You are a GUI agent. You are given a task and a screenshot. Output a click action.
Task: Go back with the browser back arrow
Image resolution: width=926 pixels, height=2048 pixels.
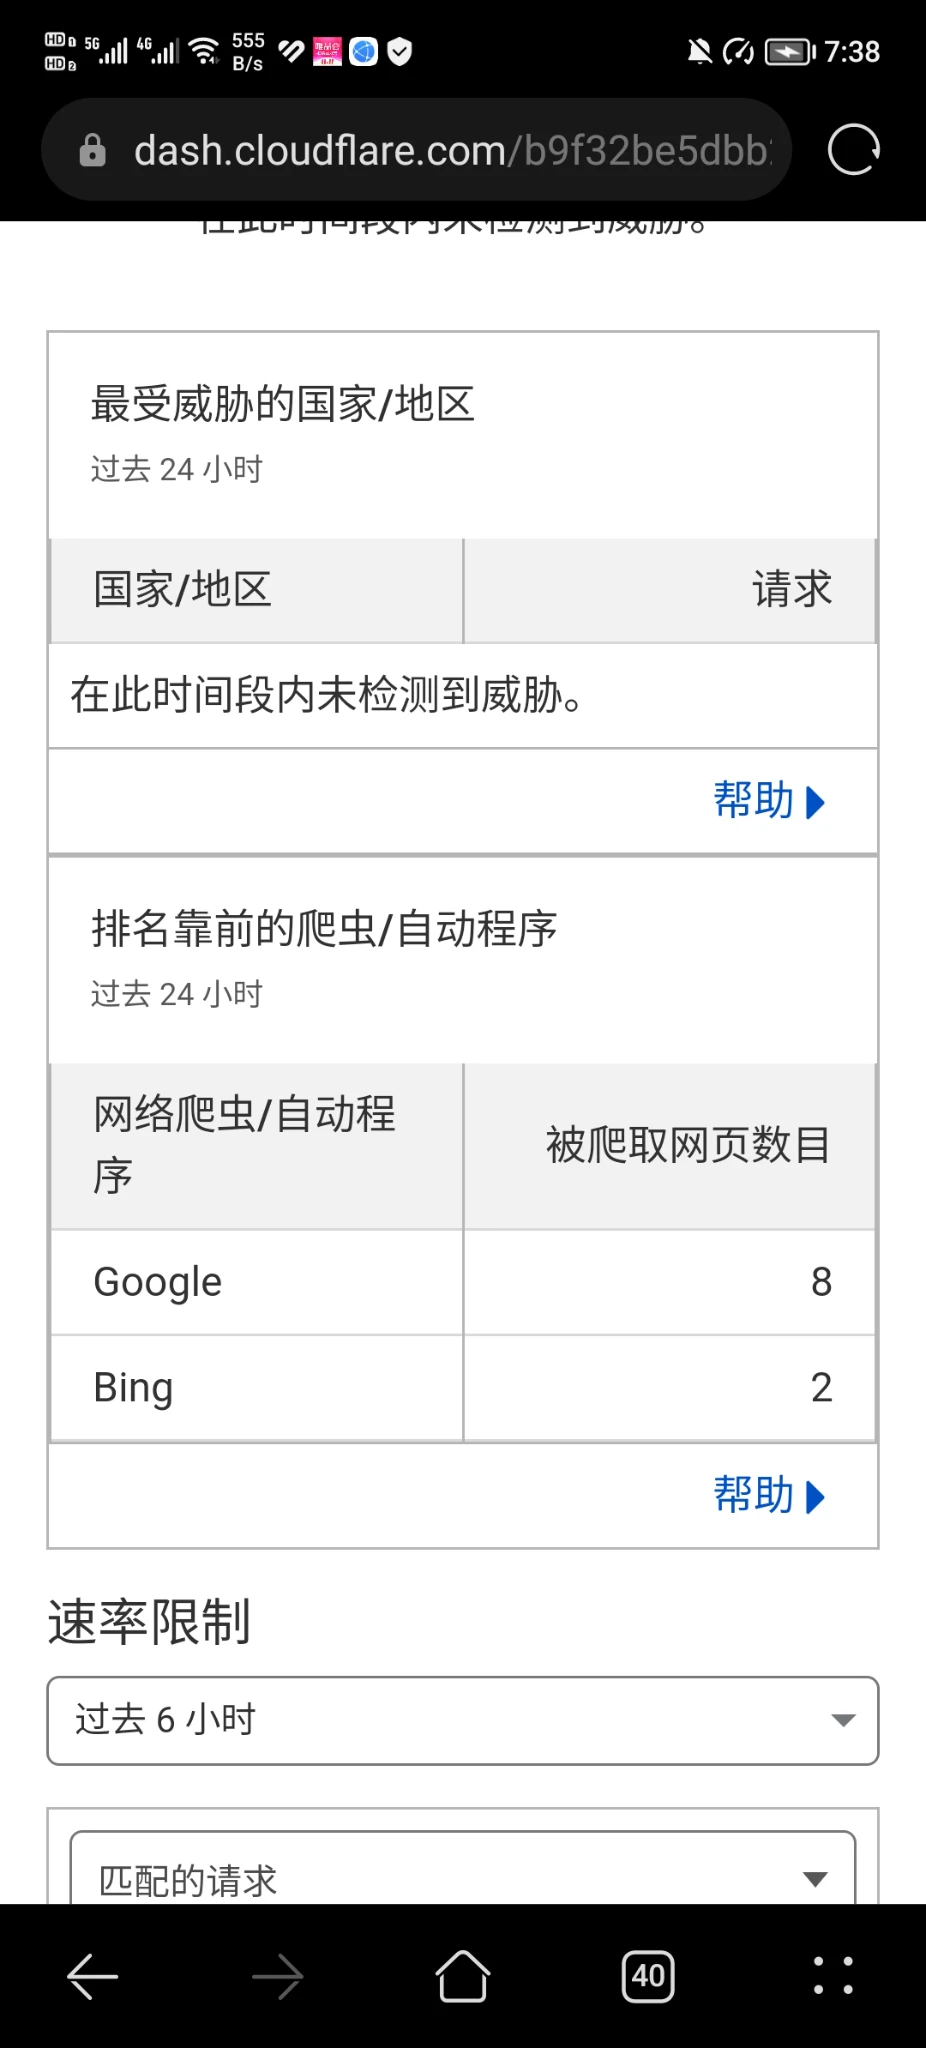pos(93,1976)
